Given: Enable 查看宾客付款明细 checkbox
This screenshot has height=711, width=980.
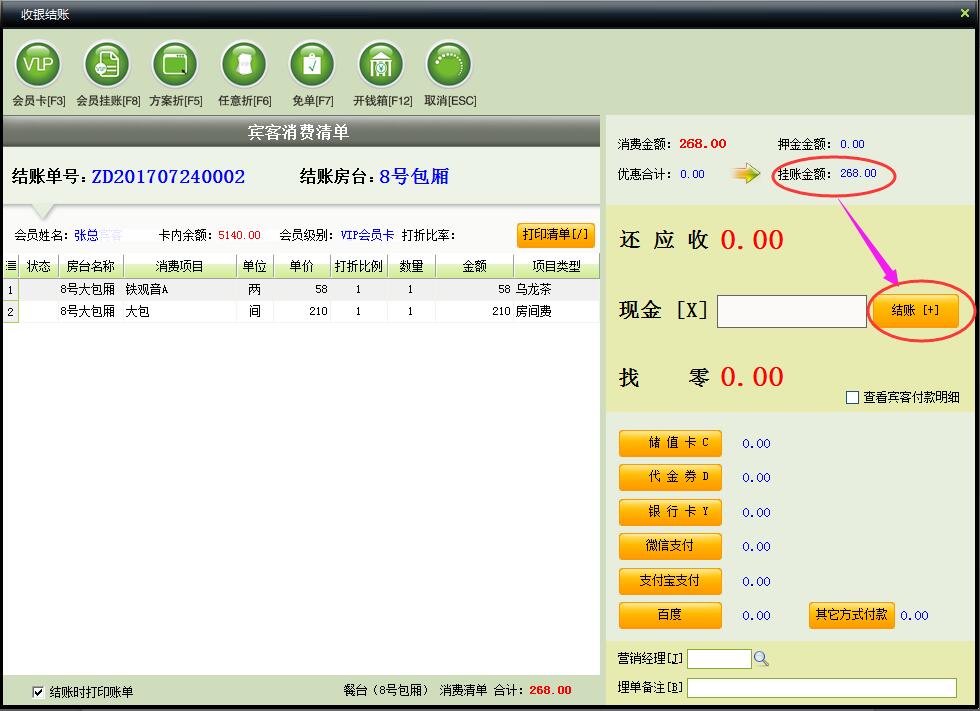Looking at the screenshot, I should point(852,397).
